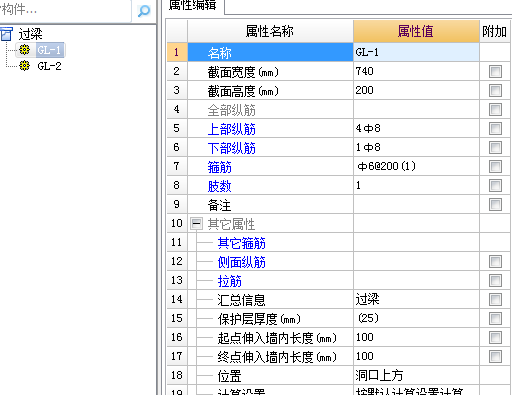Screen dimensions: 512x395
Task: Click the 名称 value cell GL-1
Action: point(416,52)
